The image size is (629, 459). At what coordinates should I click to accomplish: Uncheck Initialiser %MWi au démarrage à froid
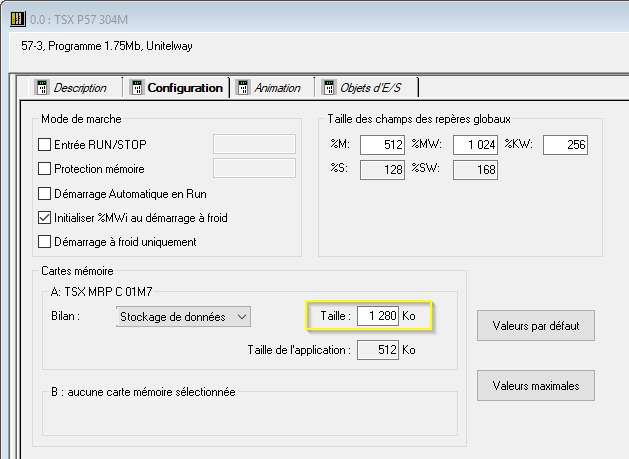(x=44, y=217)
